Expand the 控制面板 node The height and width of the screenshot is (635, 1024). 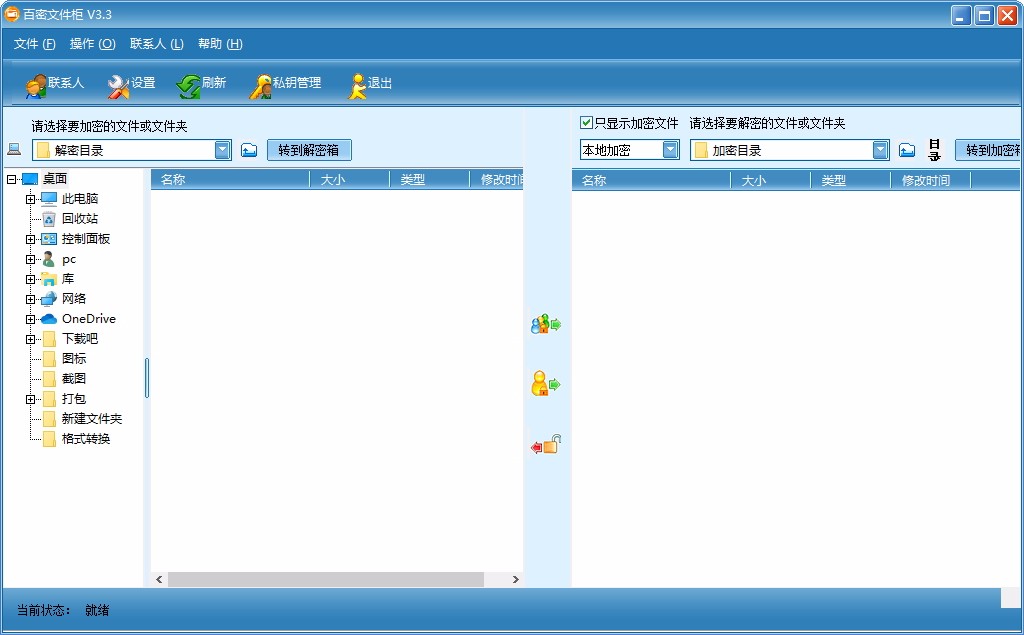(x=30, y=239)
